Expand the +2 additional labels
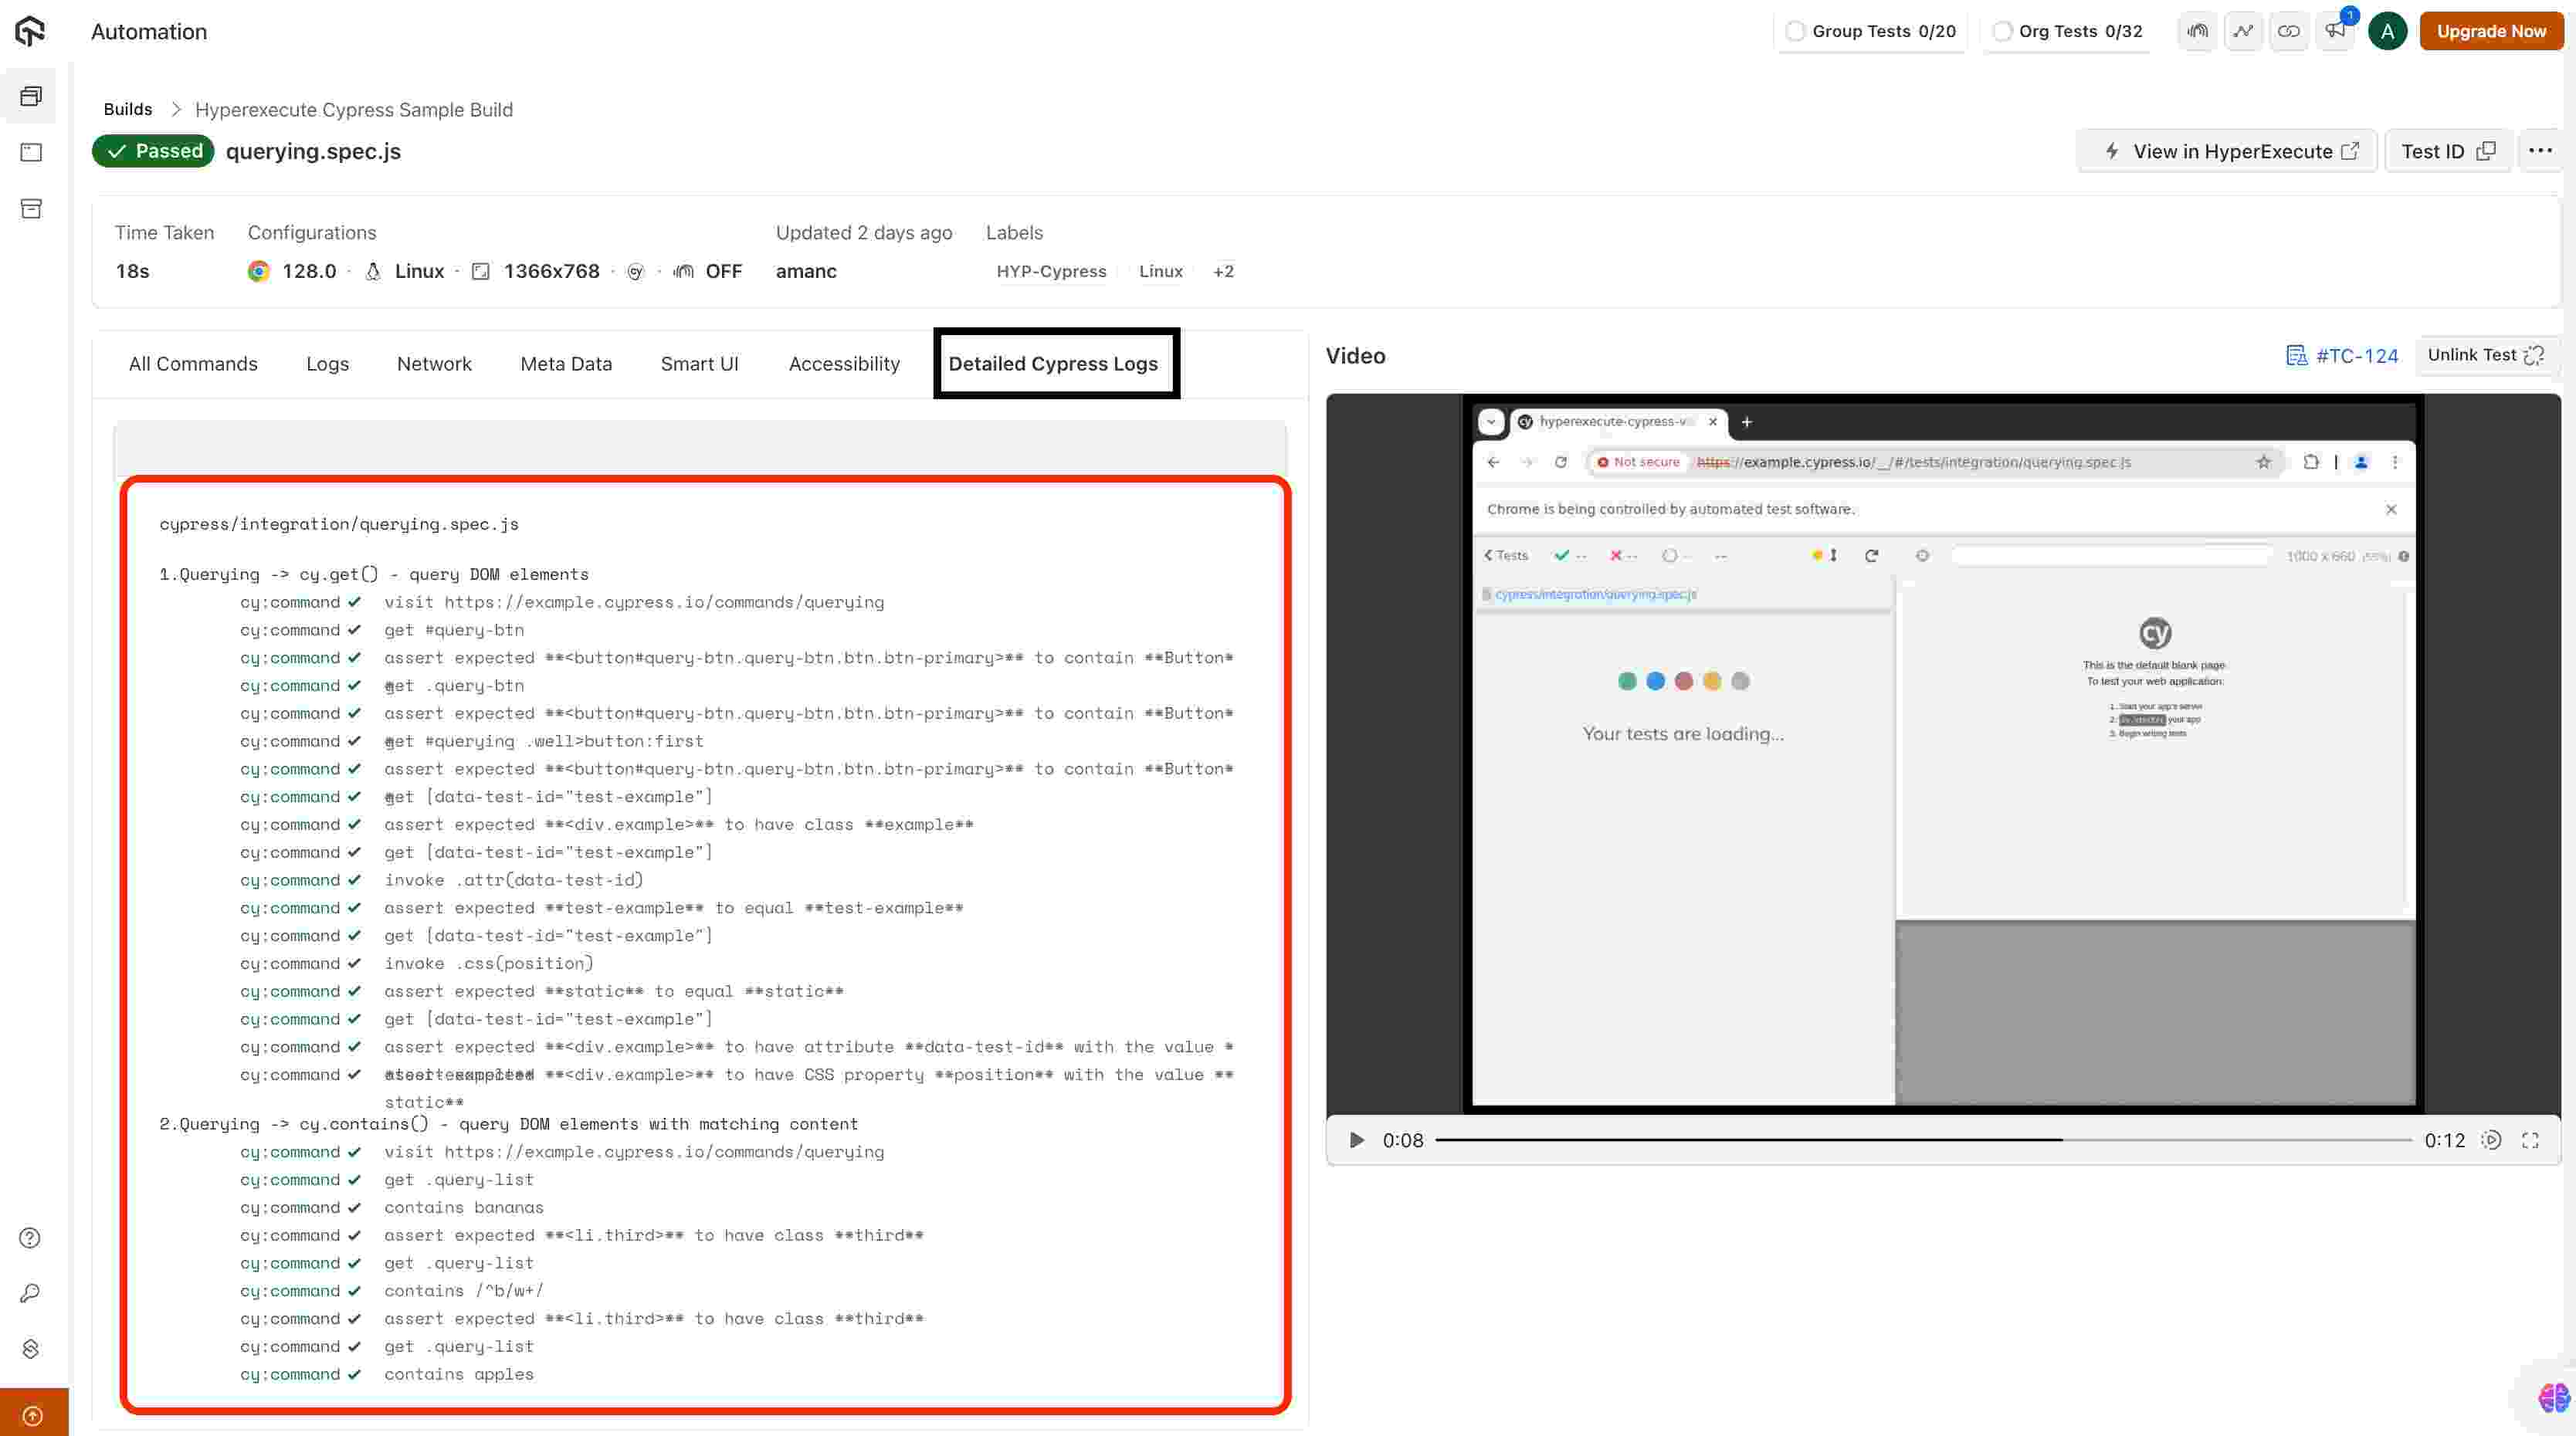2576x1436 pixels. coord(1223,271)
